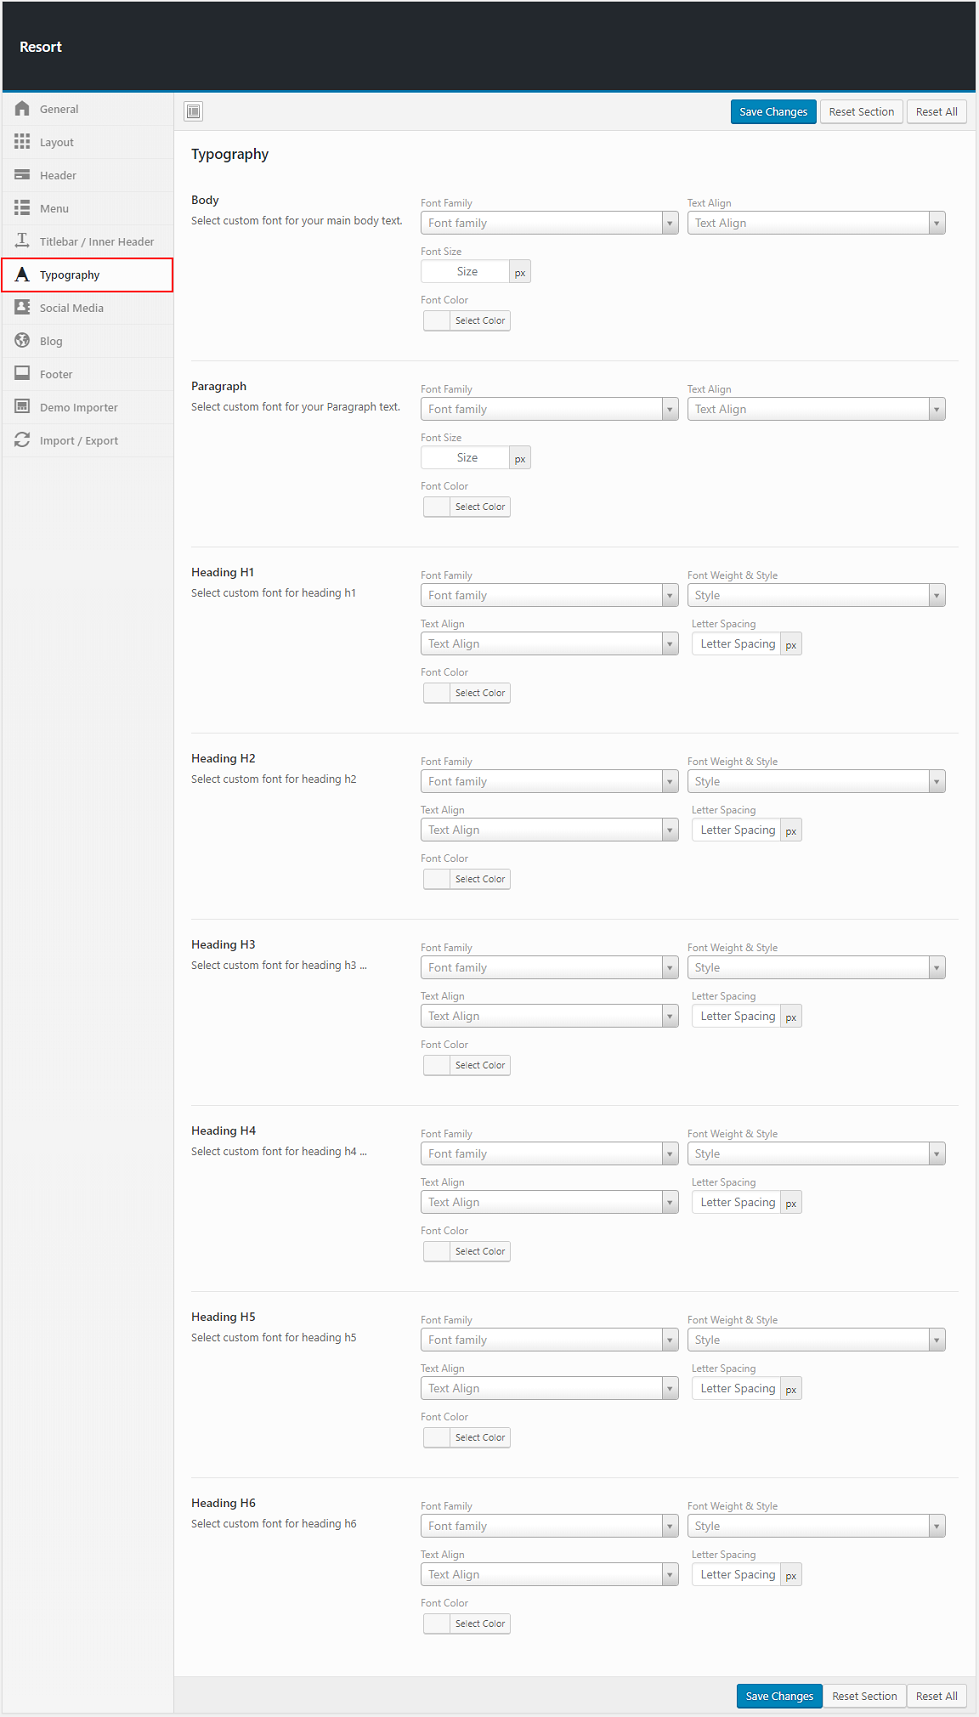Click the Header section icon

coord(22,175)
